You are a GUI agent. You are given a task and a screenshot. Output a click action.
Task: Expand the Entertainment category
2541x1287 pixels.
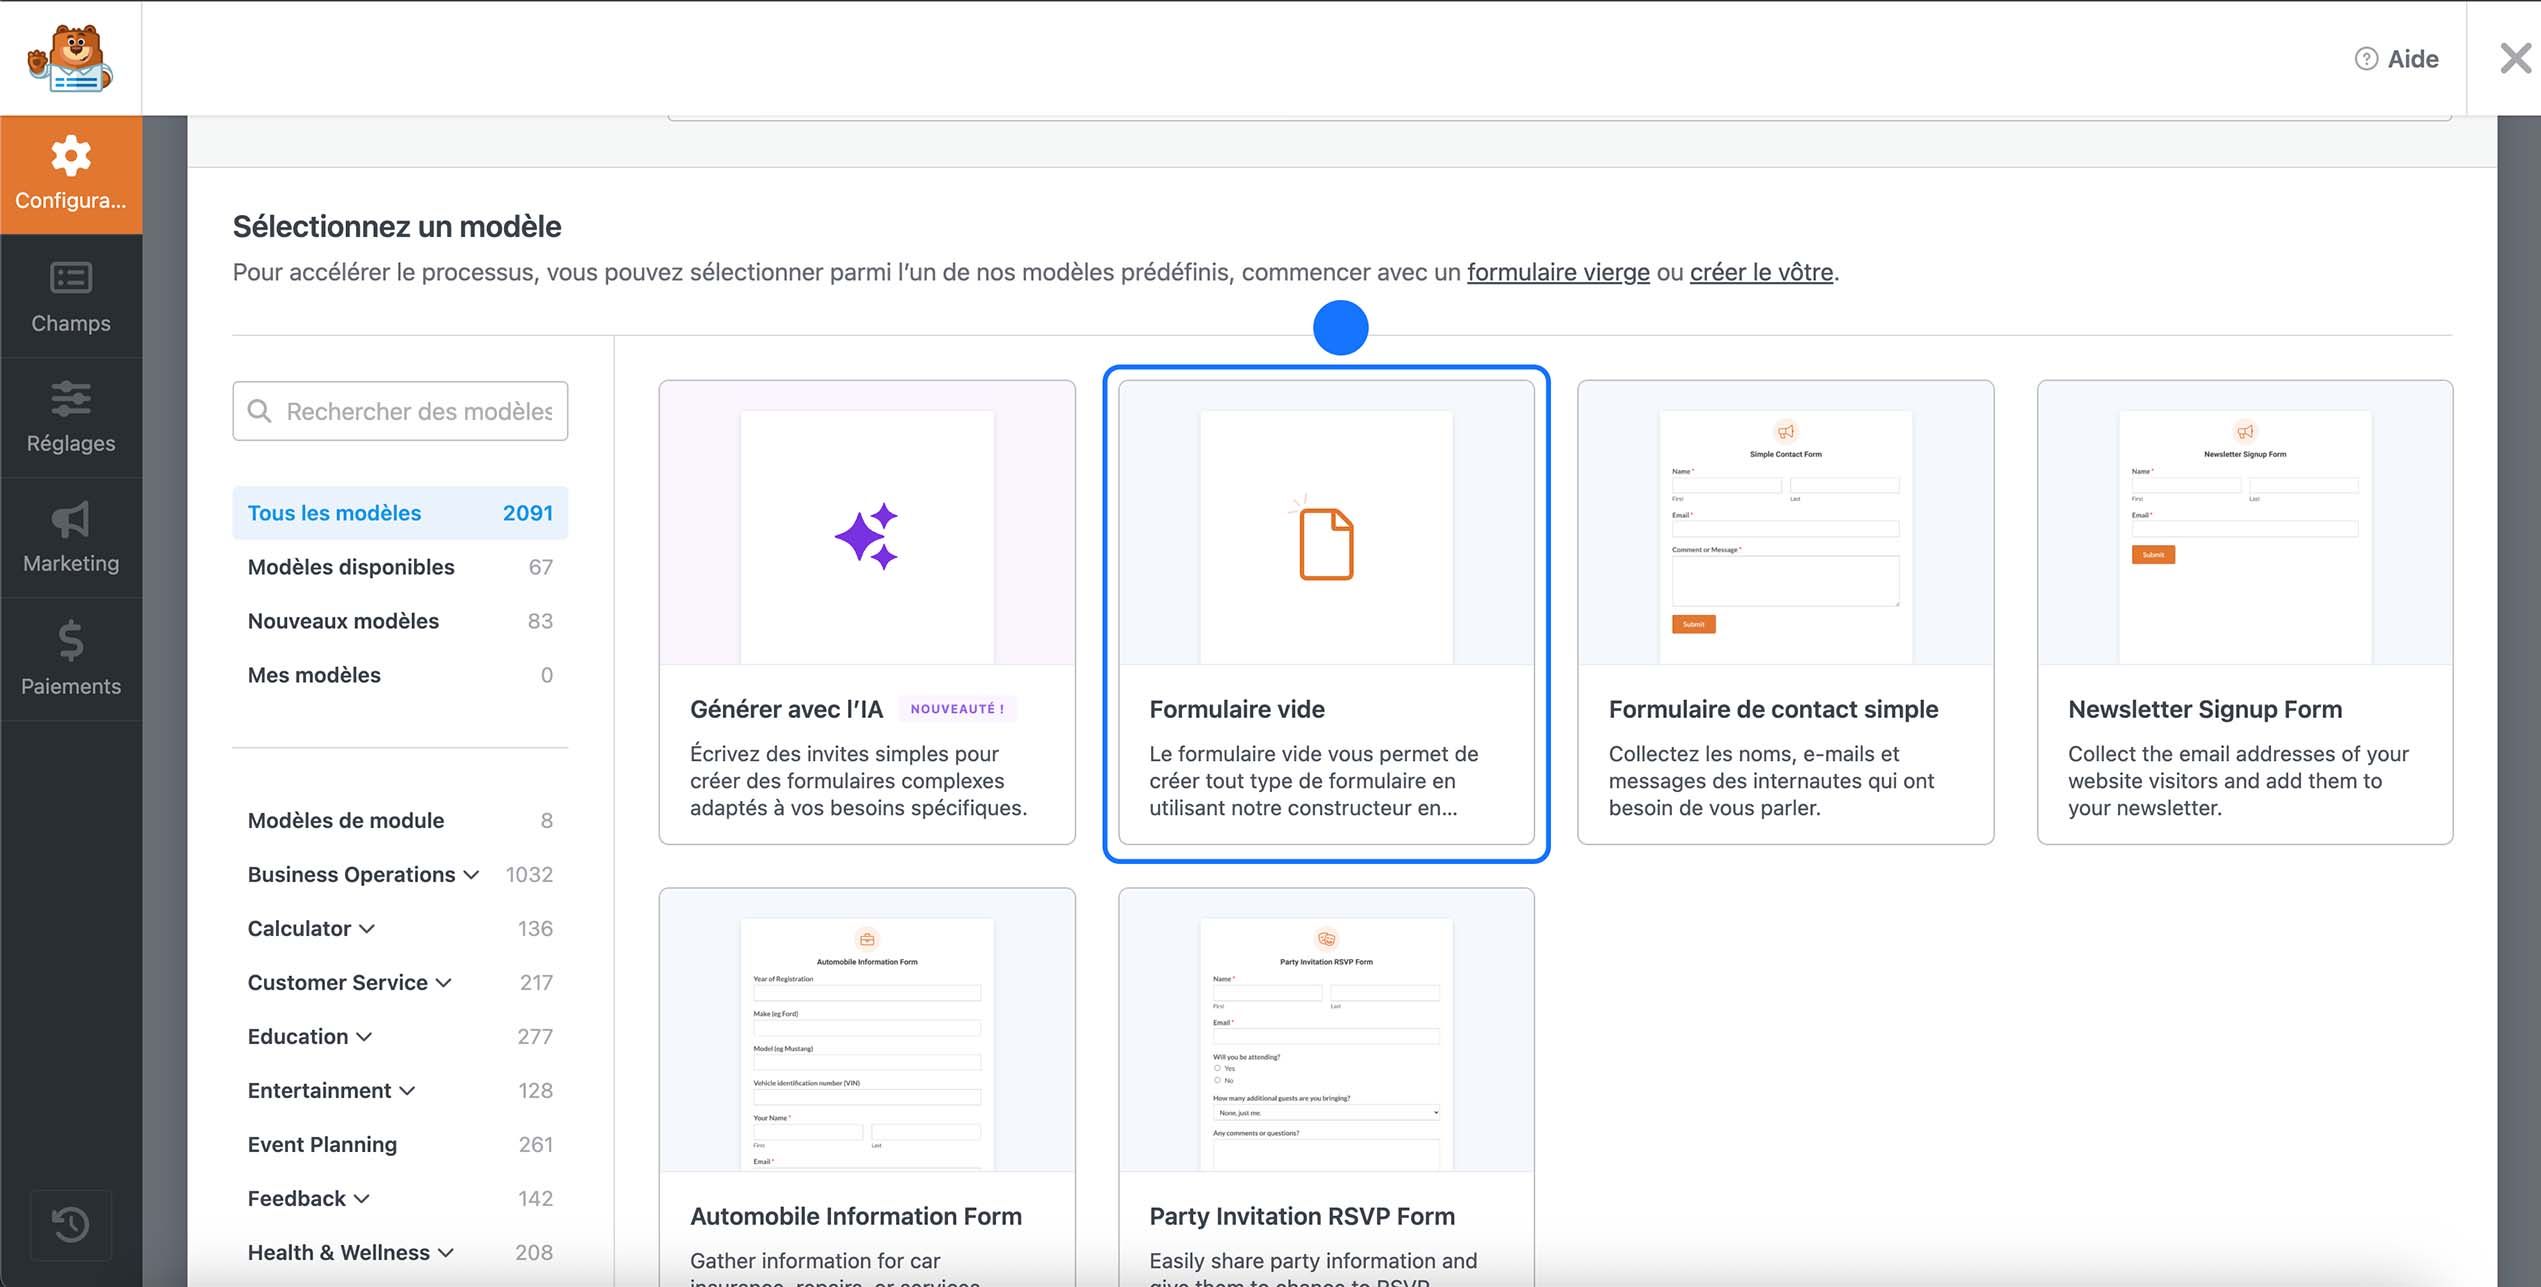click(408, 1090)
